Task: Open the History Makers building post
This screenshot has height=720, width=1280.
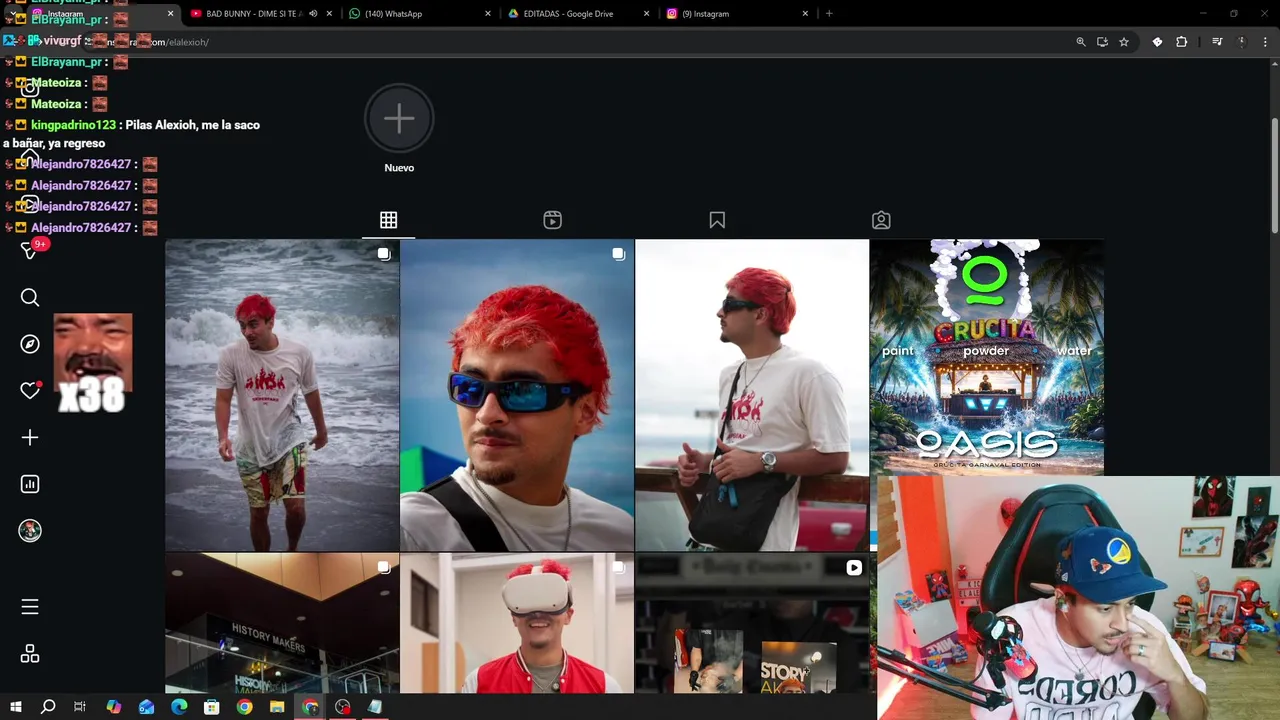Action: pos(282,623)
